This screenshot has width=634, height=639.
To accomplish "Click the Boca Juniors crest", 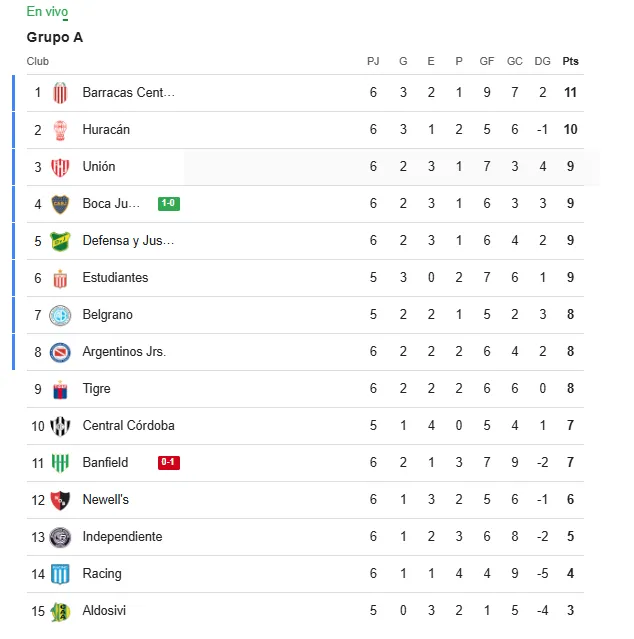I will click(x=60, y=204).
